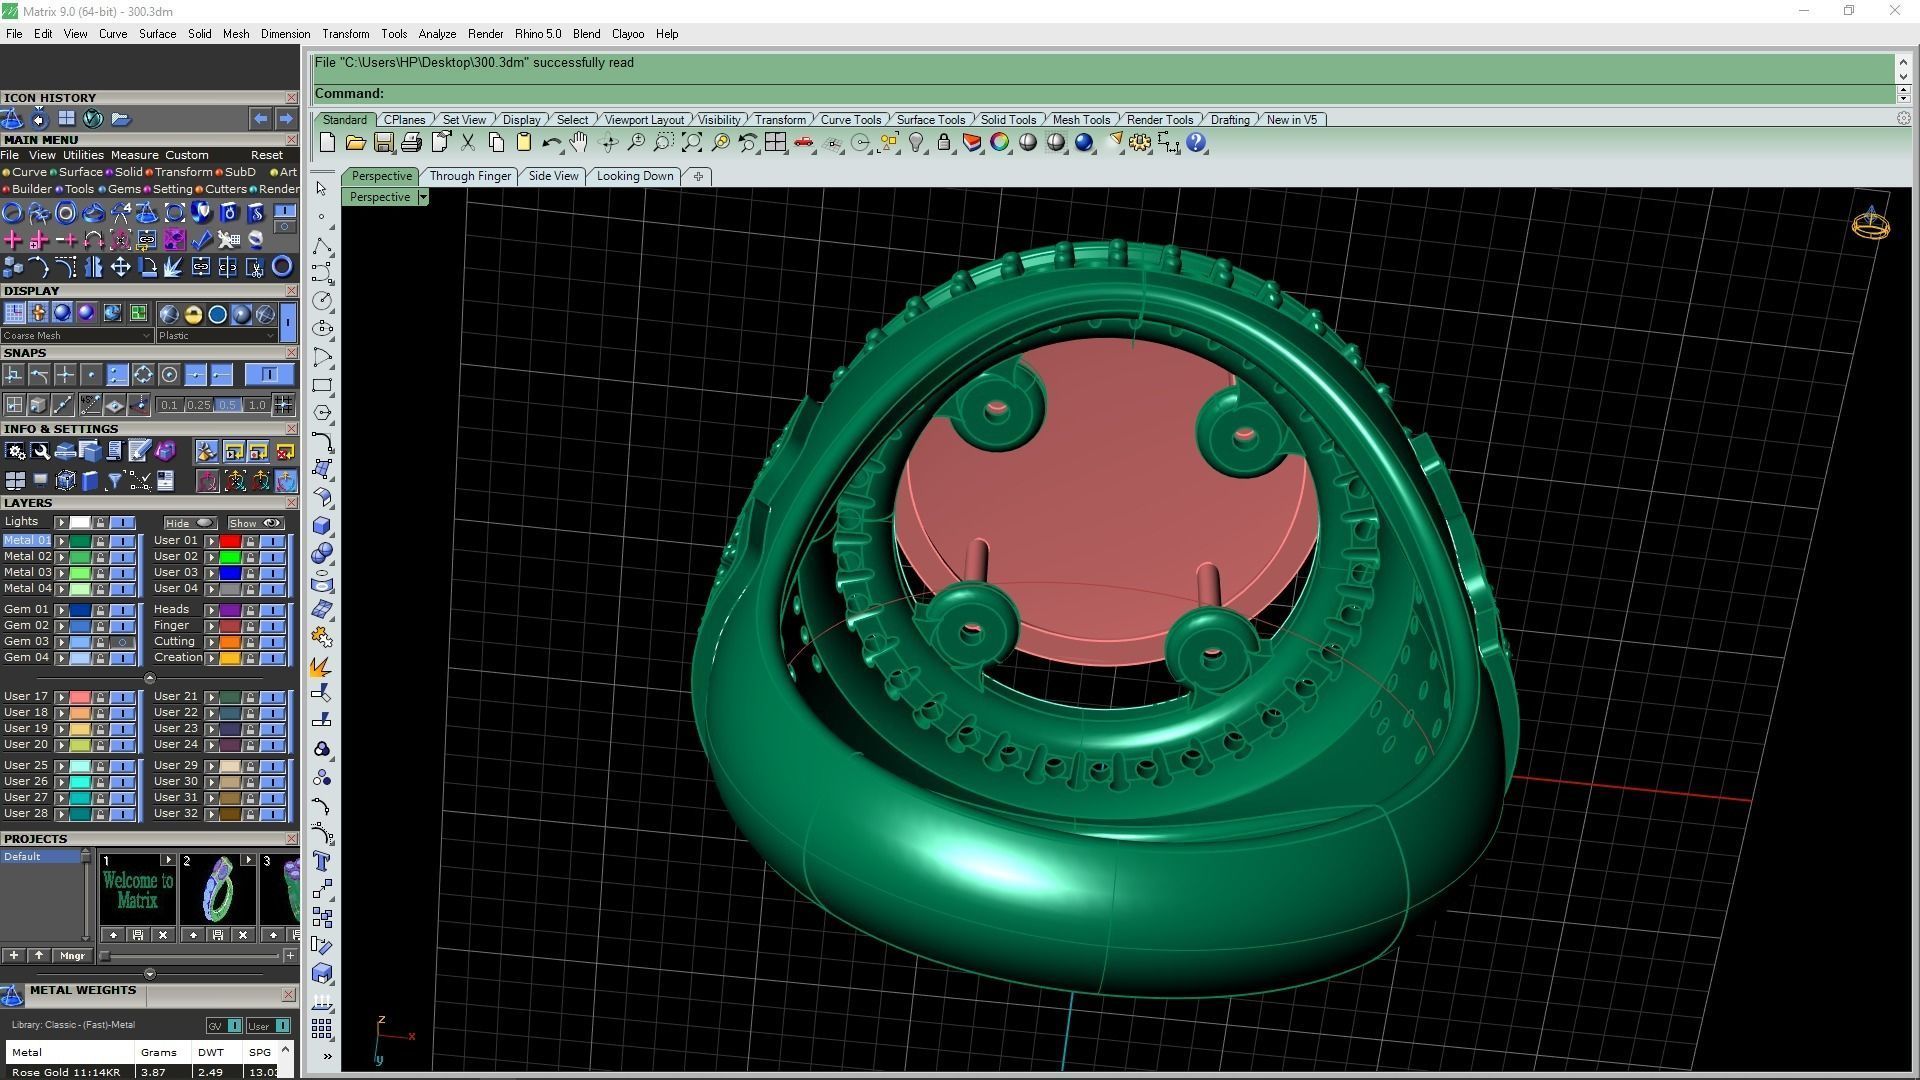Image resolution: width=1920 pixels, height=1080 pixels.
Task: Click the Text object T tool
Action: 322,861
